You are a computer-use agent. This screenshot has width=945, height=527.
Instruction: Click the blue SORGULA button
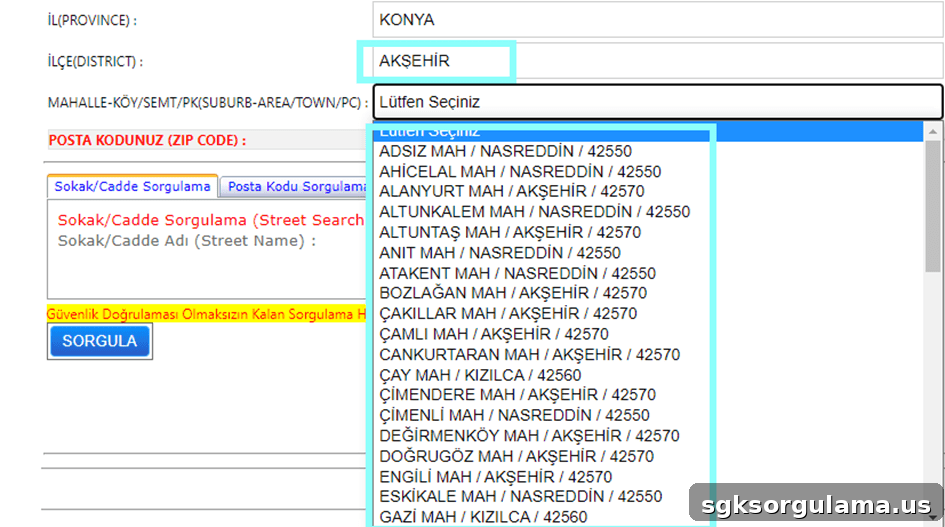tap(99, 341)
